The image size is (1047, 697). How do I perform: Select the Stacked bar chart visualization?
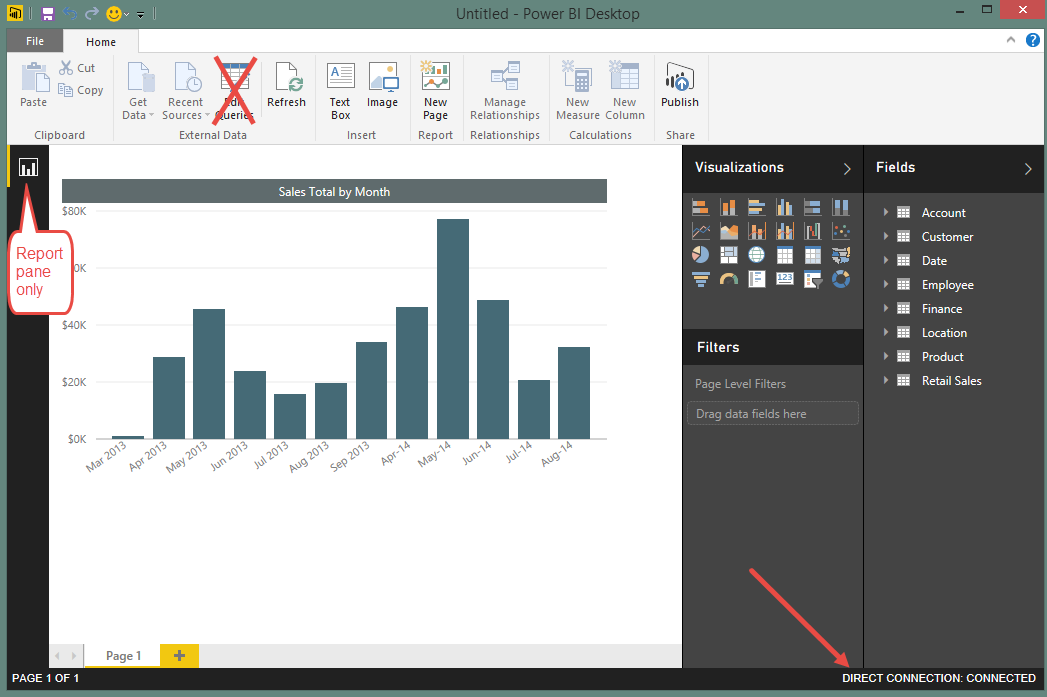(x=700, y=208)
